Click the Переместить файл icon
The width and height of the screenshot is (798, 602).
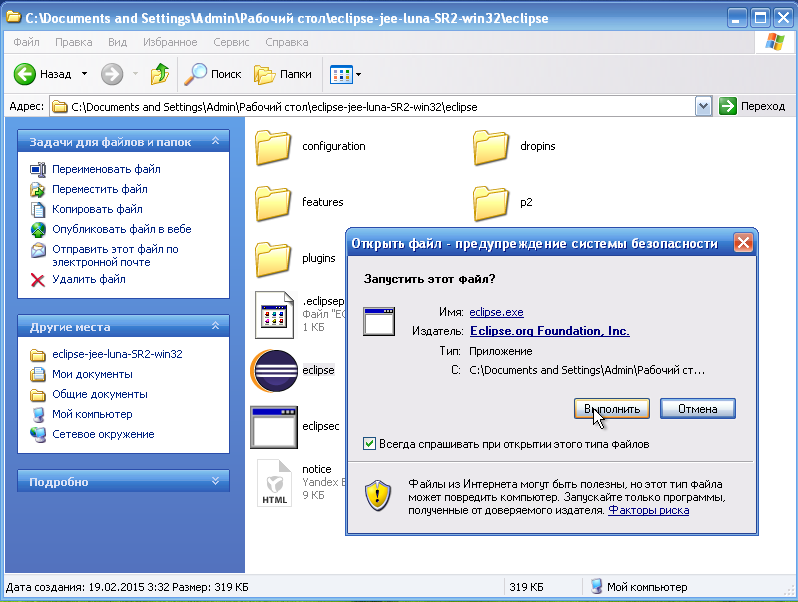(x=38, y=189)
